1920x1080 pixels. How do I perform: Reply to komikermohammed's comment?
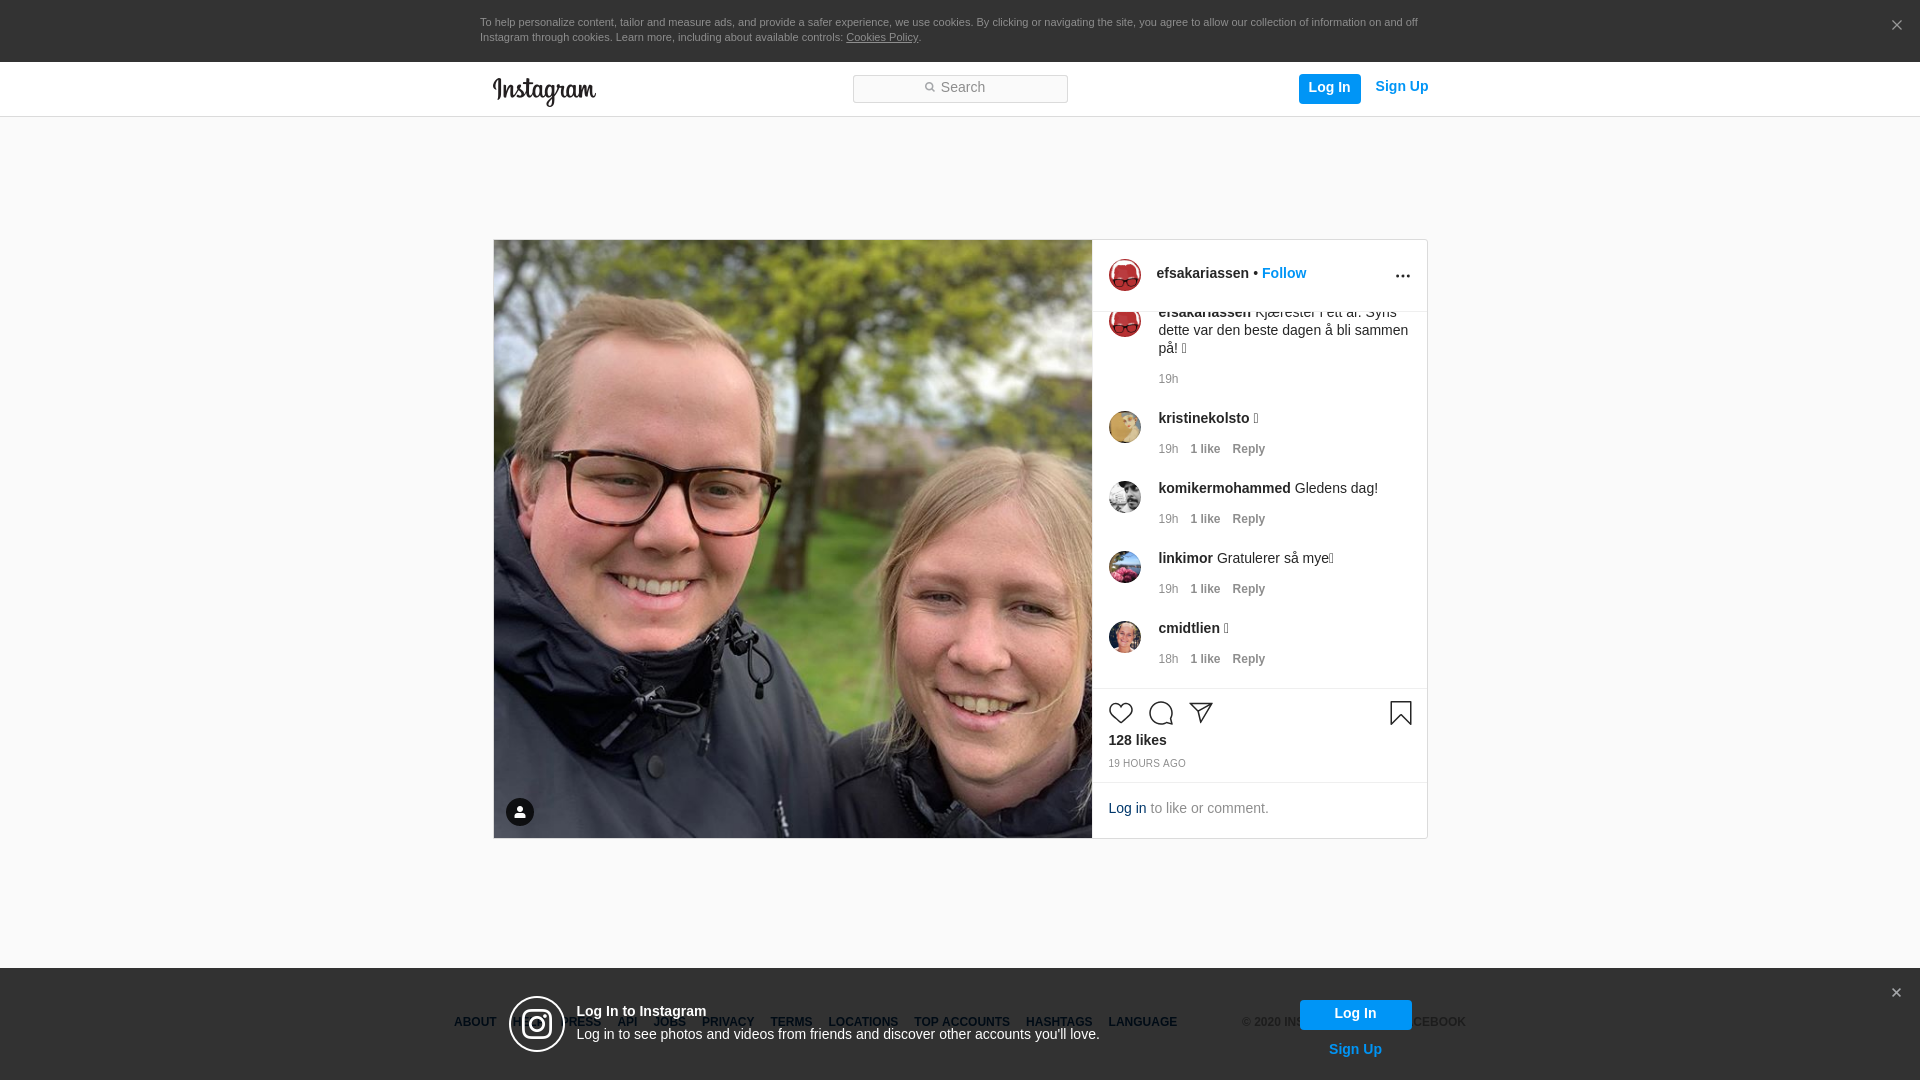click(1248, 520)
